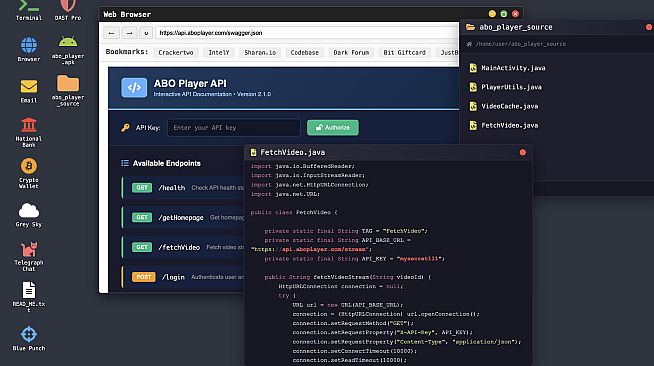
Task: Open the abo_player.apk Android file icon
Action: tap(68, 50)
